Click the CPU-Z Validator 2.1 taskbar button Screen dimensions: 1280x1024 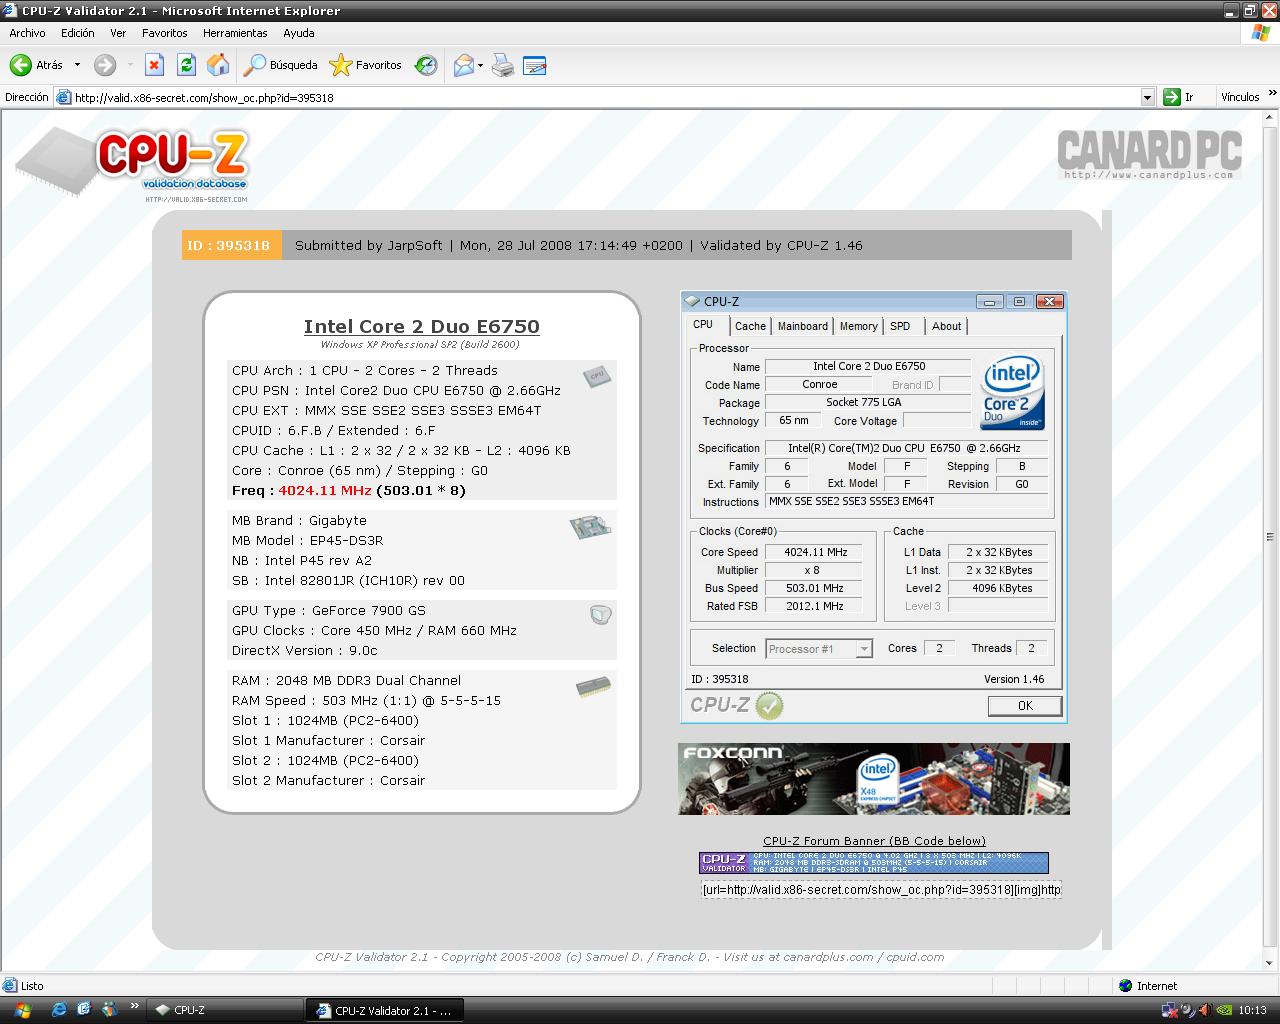[385, 1010]
